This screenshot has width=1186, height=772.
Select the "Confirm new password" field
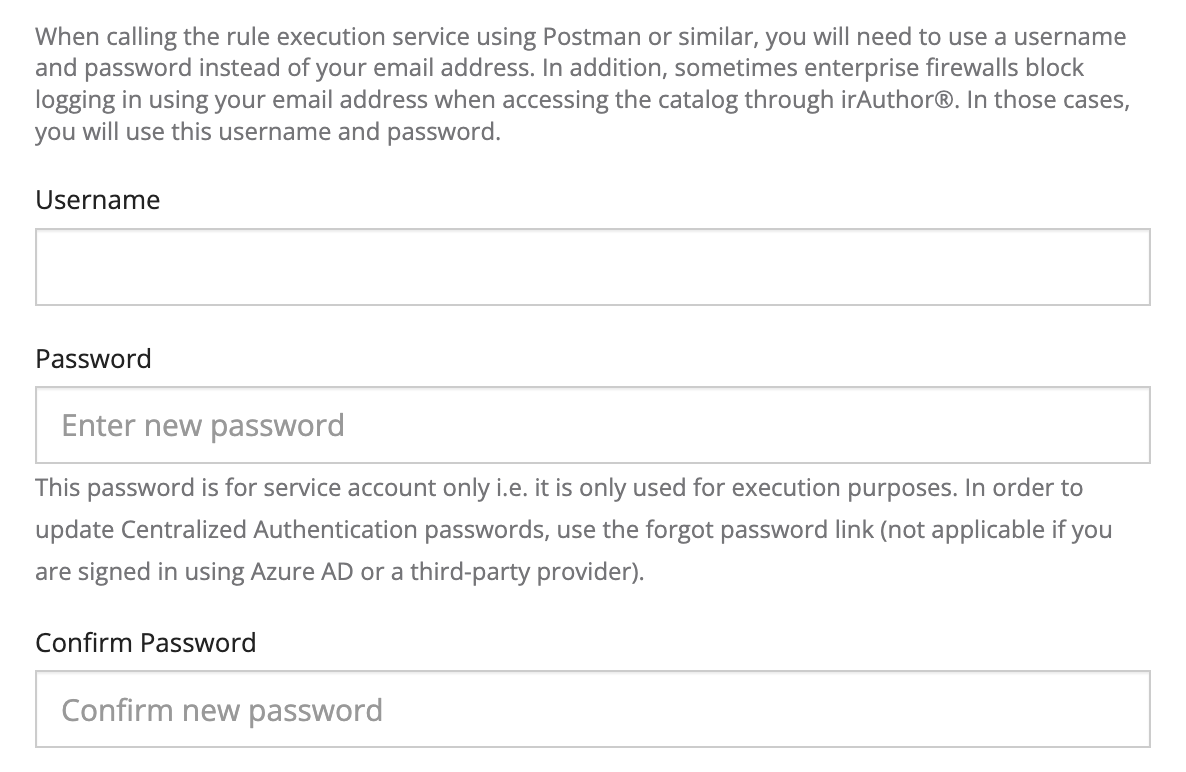point(592,710)
